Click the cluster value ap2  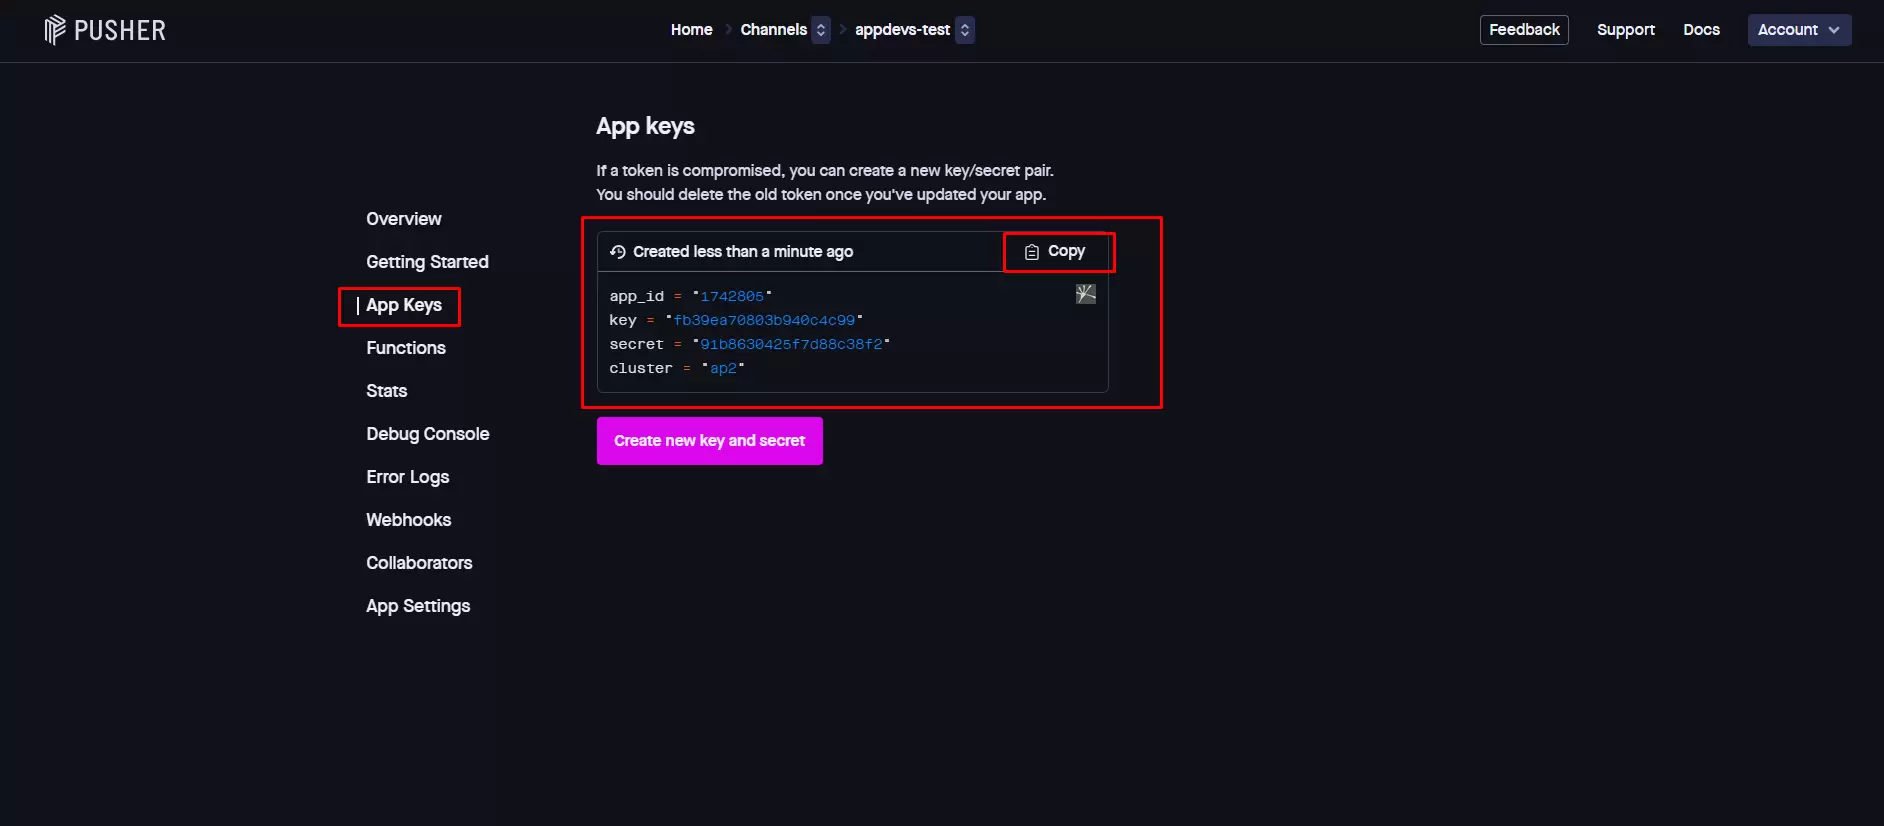723,368
